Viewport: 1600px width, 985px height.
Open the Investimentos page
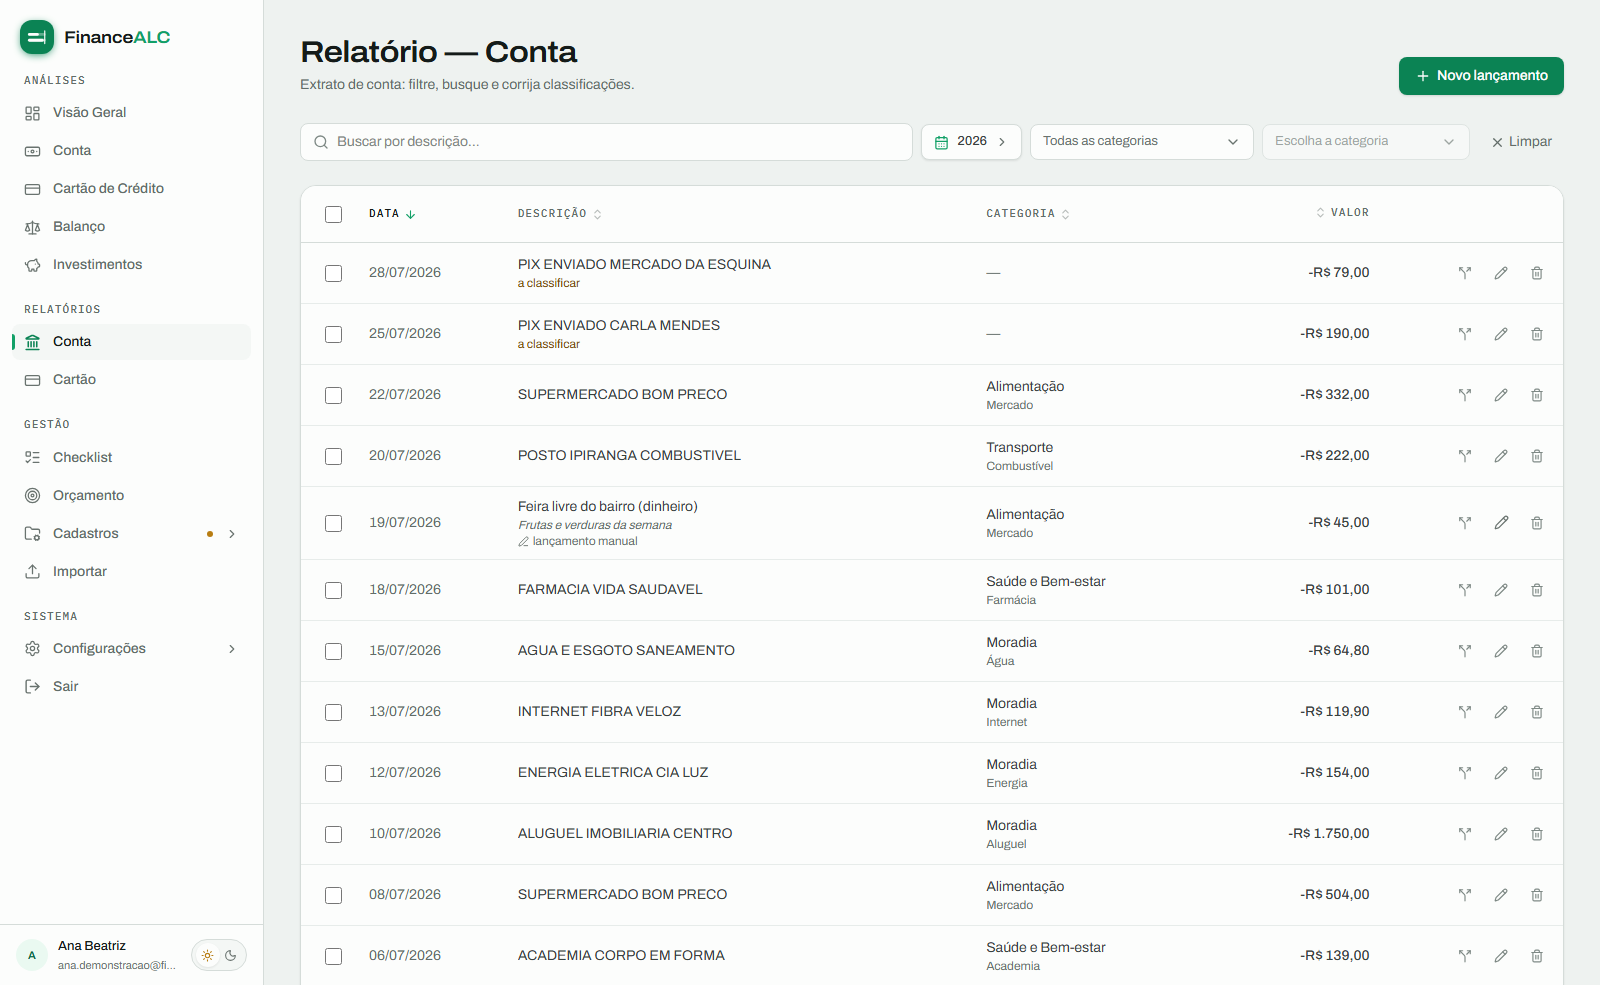[131, 265]
